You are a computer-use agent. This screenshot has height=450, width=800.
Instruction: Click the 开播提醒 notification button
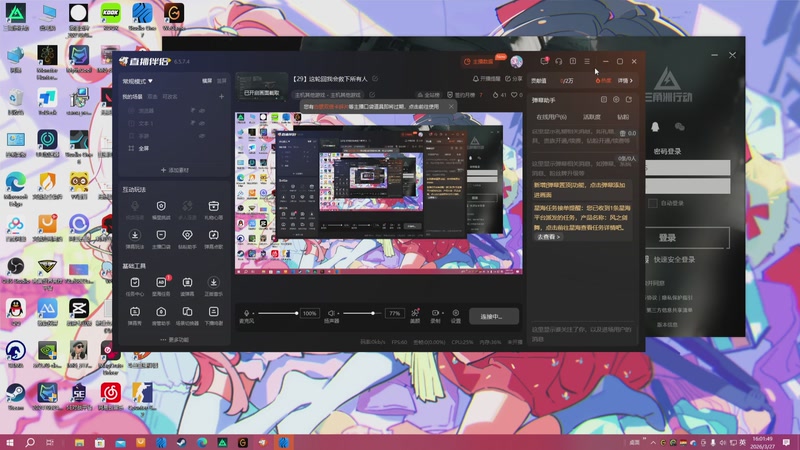(486, 79)
